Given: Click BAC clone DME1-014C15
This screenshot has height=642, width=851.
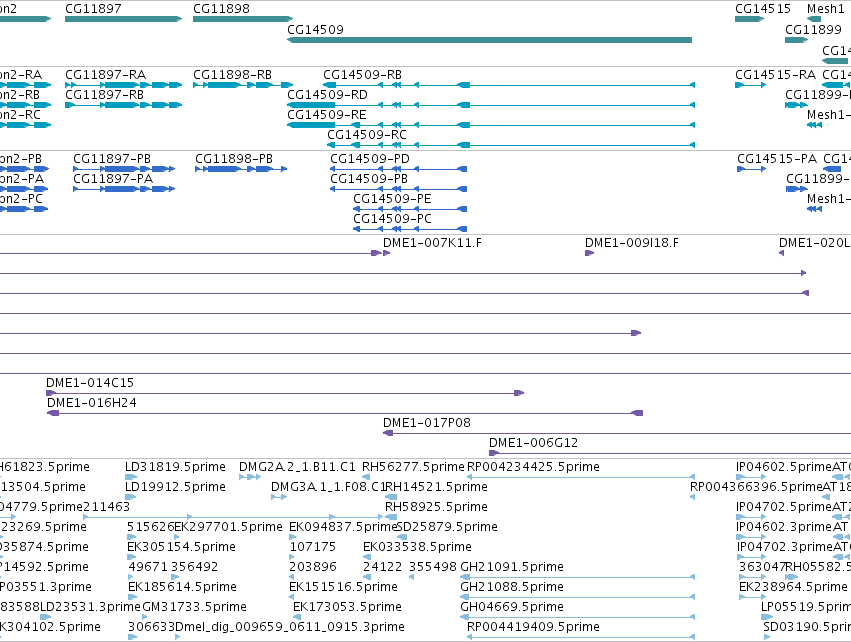Looking at the screenshot, I should pos(285,393).
